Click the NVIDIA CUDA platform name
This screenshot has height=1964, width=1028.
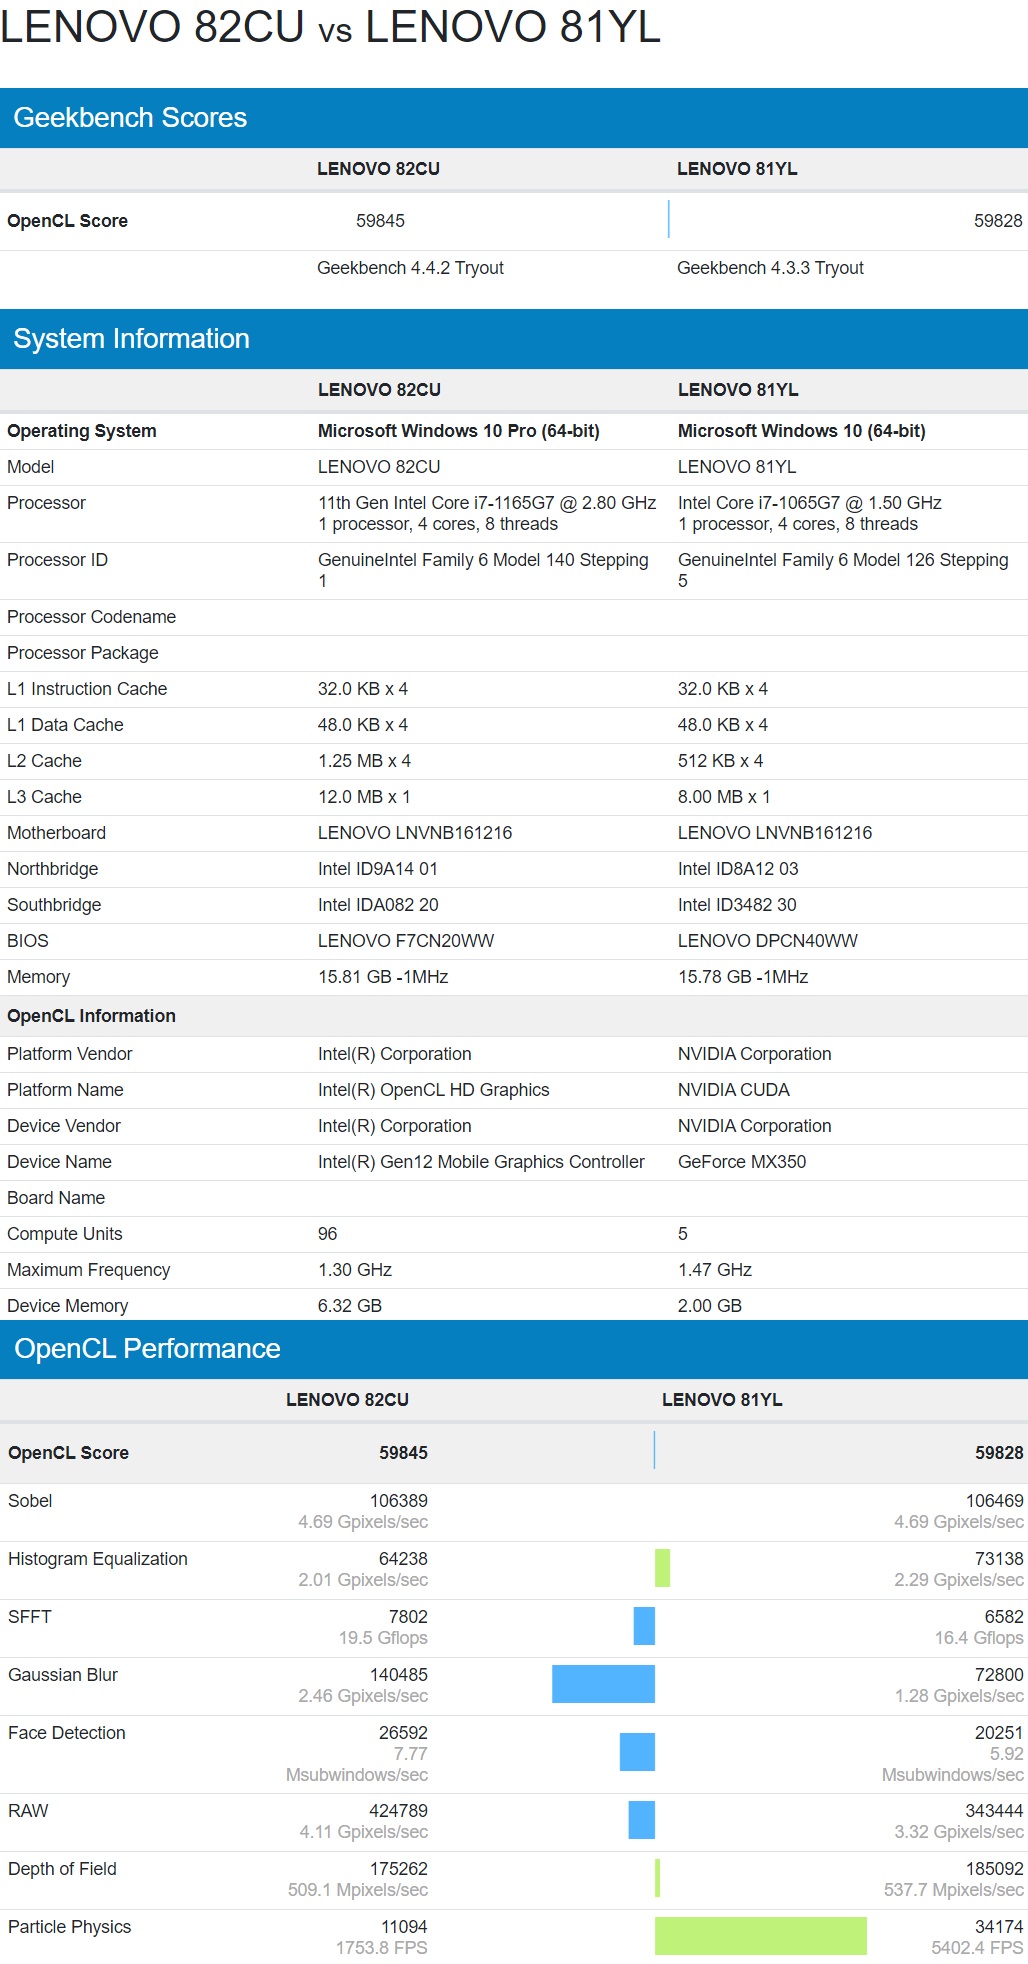pos(734,1090)
